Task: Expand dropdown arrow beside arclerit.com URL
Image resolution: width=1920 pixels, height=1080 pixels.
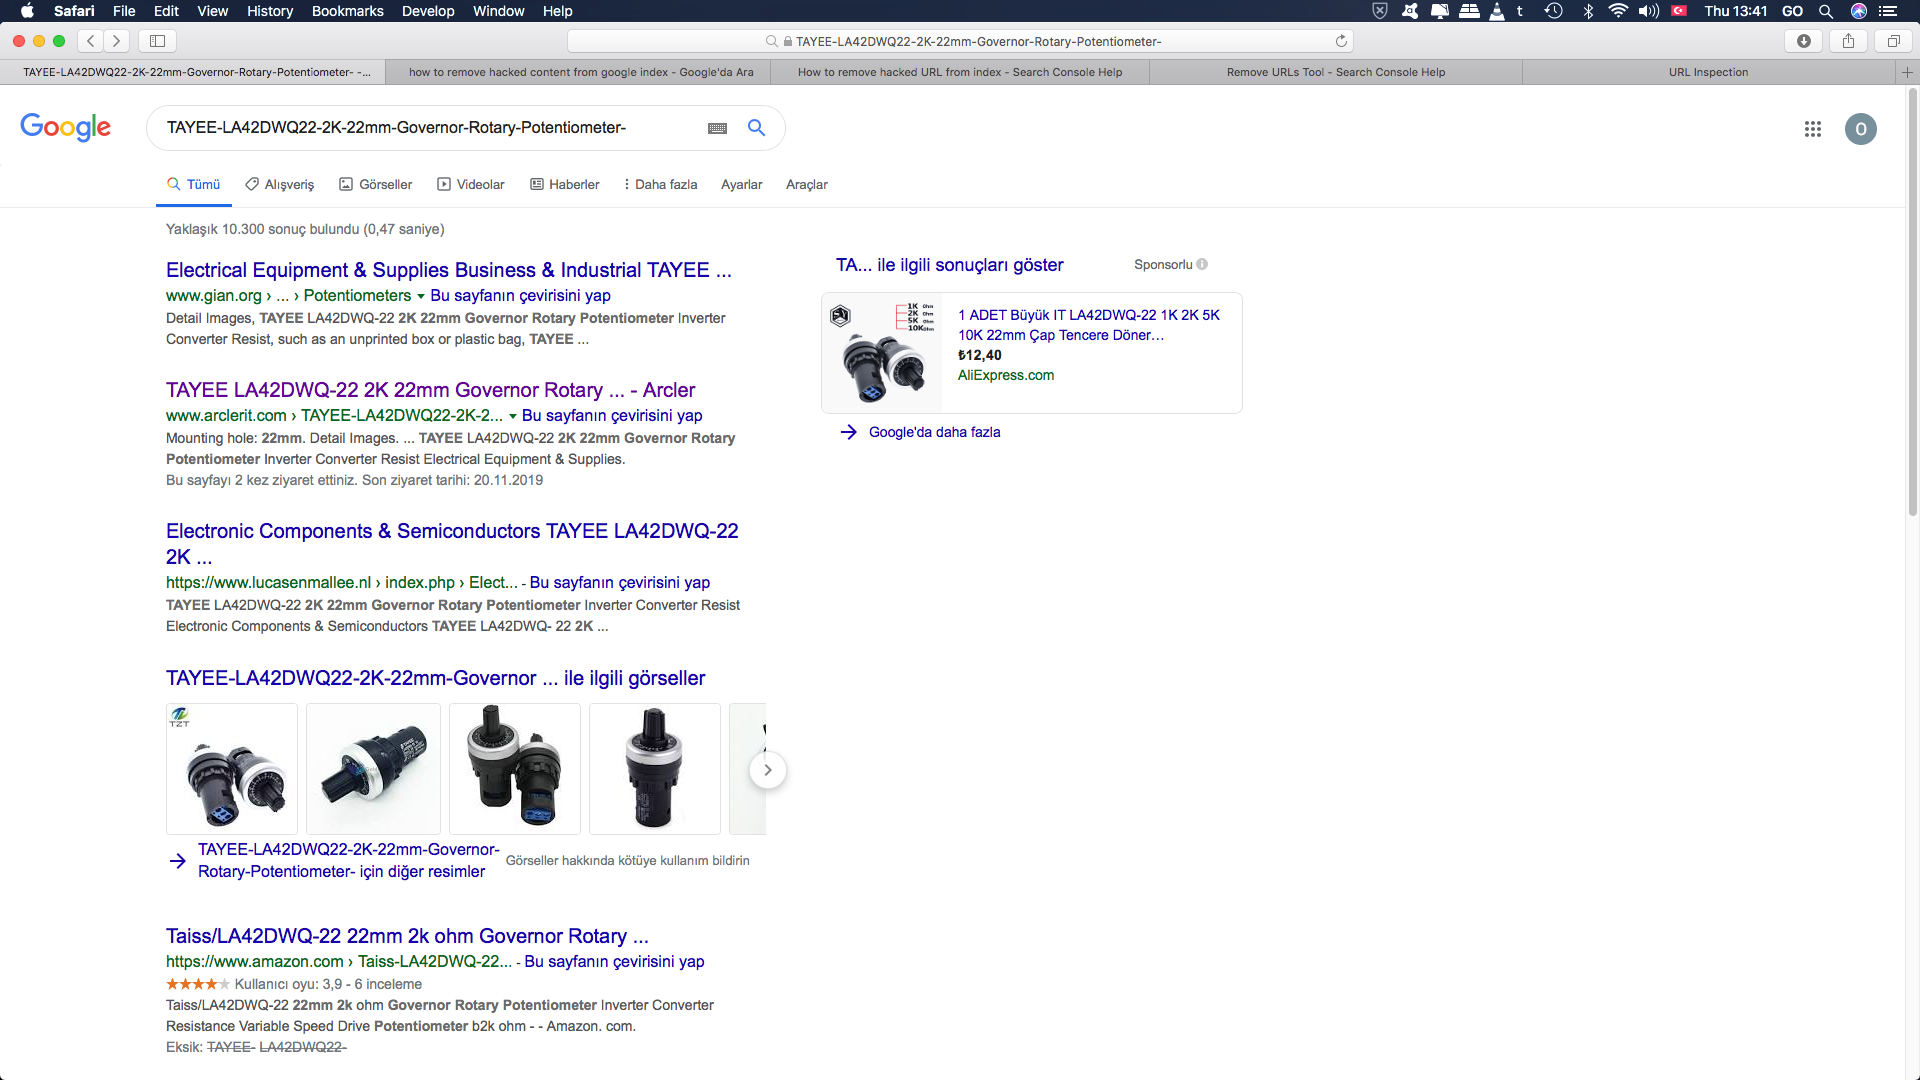Action: (x=513, y=416)
